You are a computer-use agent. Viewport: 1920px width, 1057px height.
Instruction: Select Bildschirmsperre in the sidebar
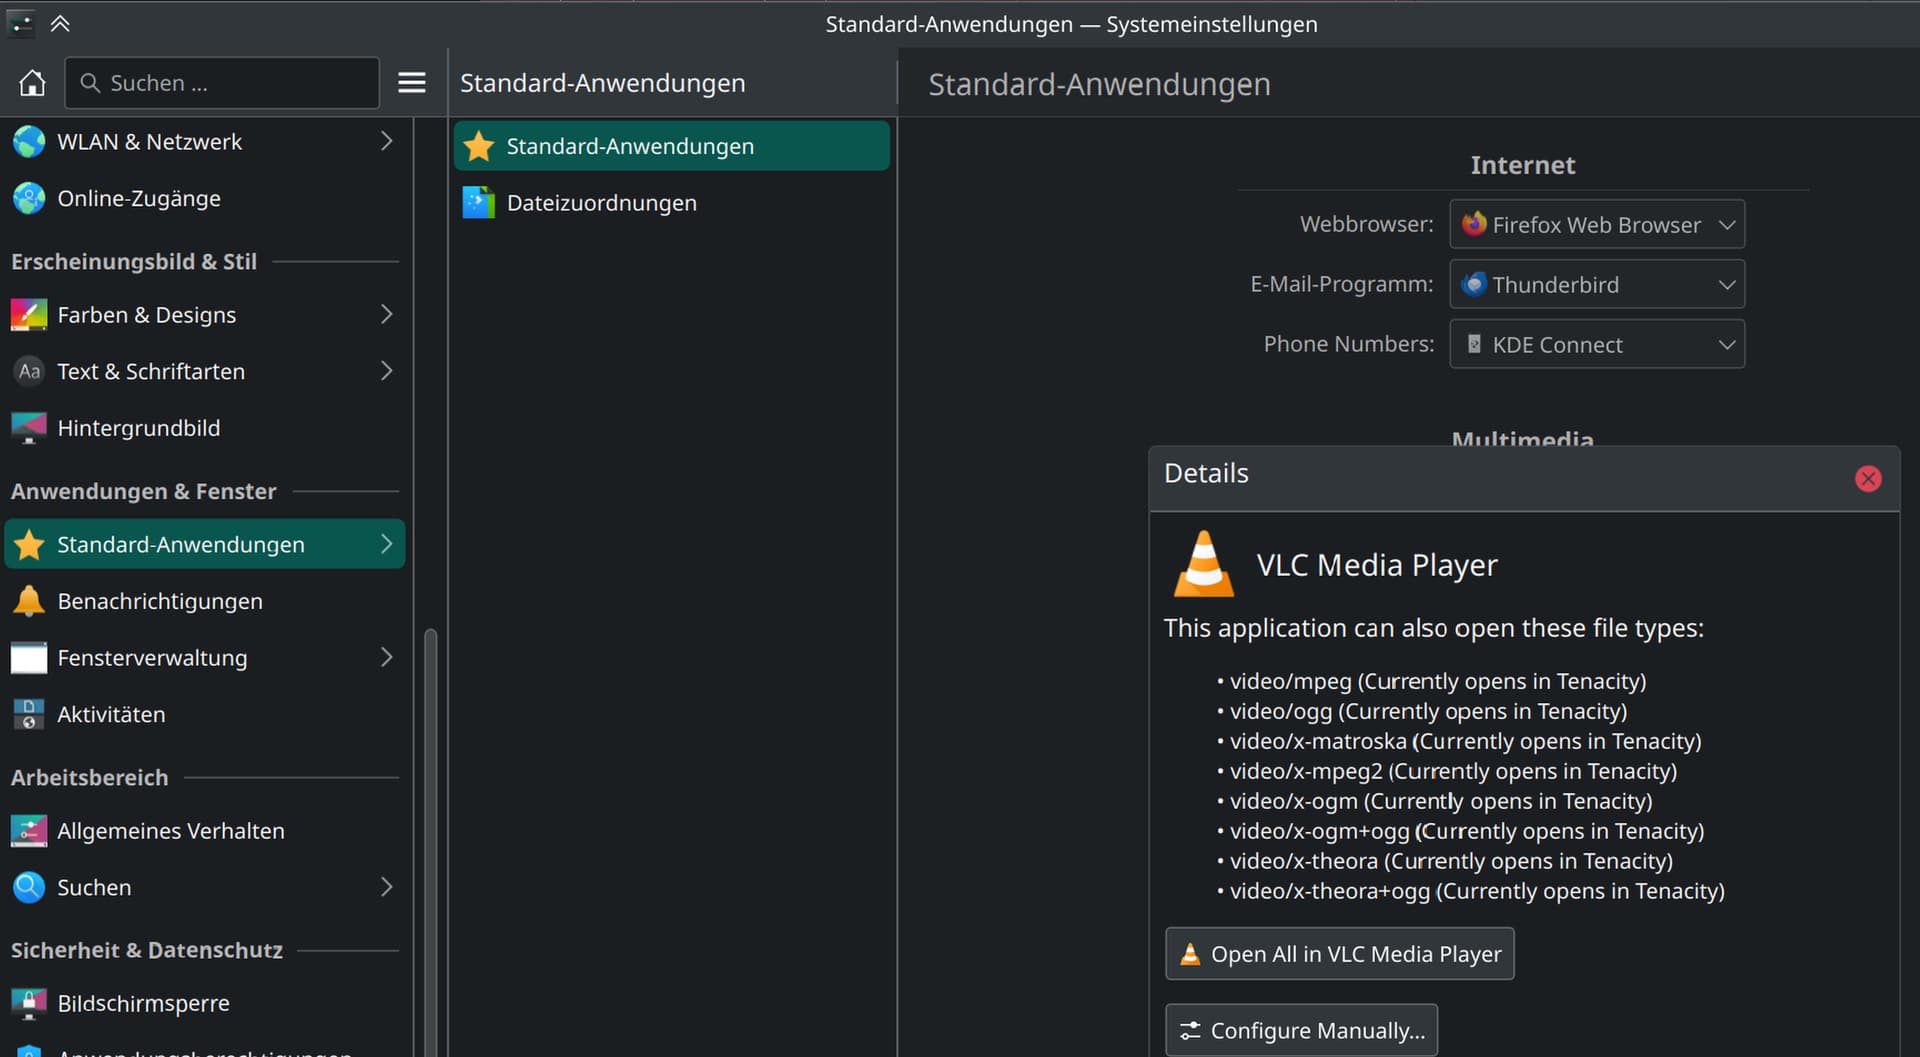pyautogui.click(x=205, y=1003)
